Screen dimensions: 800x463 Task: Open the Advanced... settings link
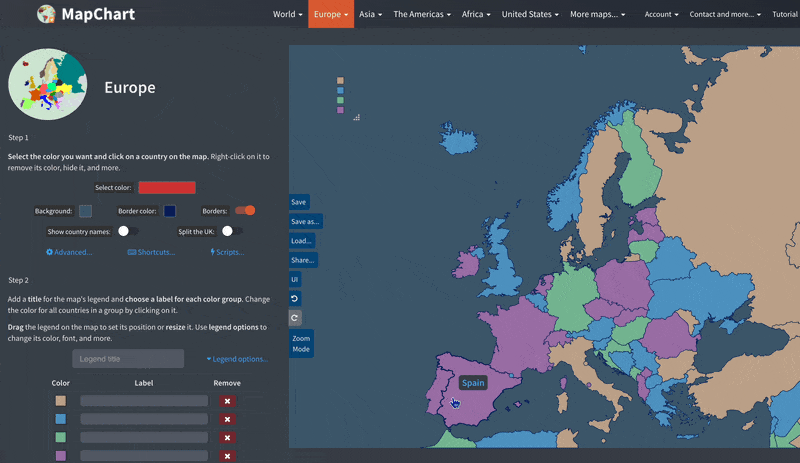[x=69, y=252]
